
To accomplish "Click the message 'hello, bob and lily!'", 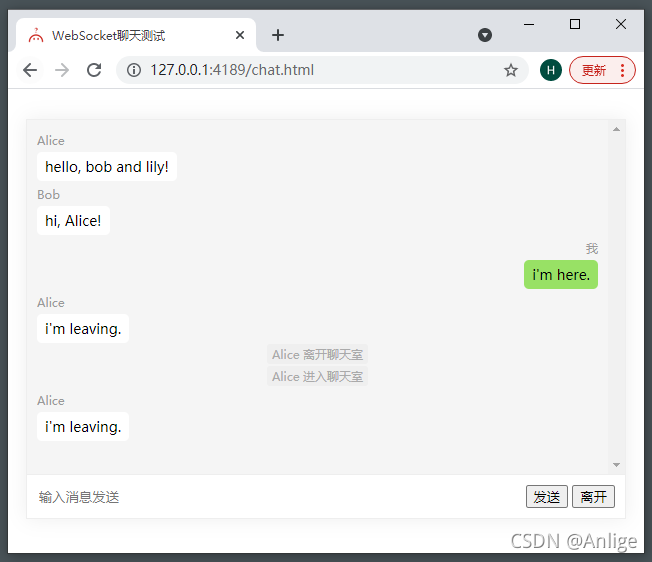I will pos(107,167).
